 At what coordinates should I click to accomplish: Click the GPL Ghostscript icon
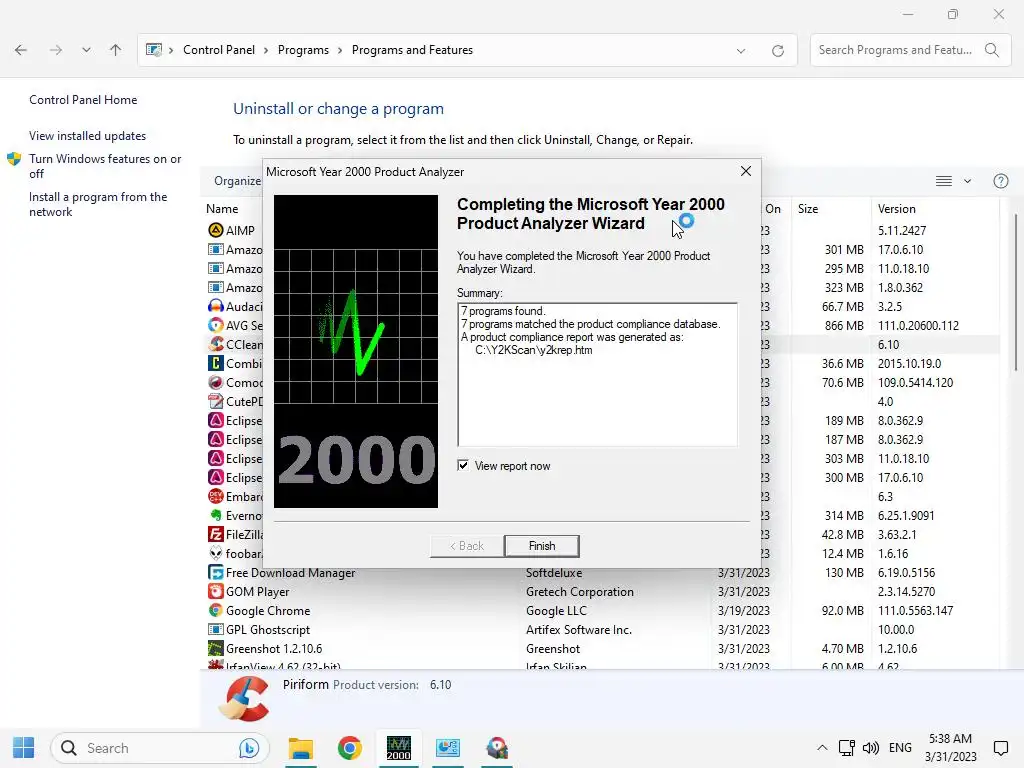[216, 630]
